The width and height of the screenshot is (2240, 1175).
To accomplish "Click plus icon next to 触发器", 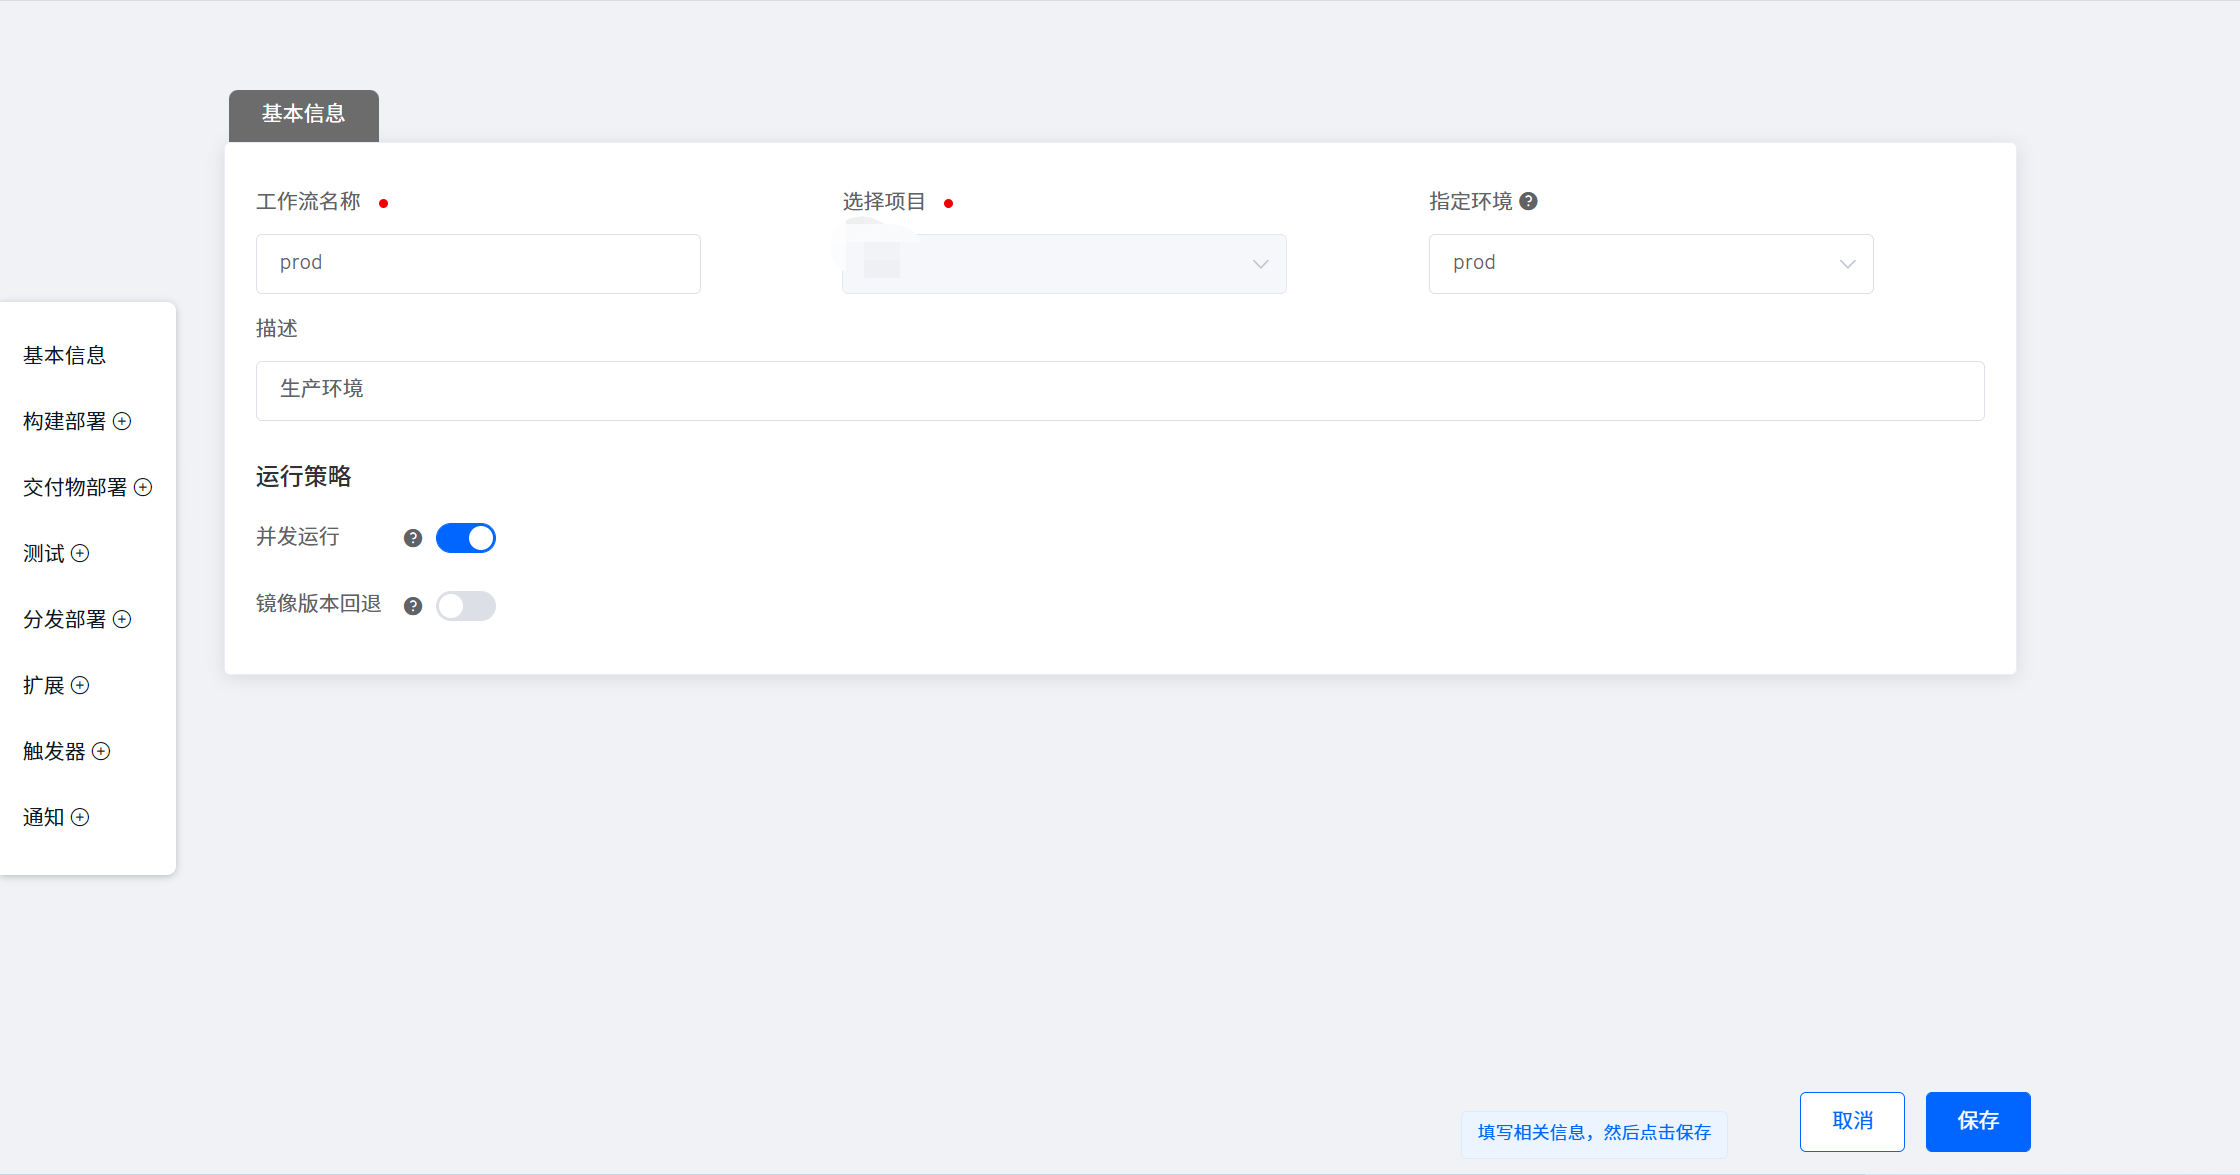I will tap(101, 751).
